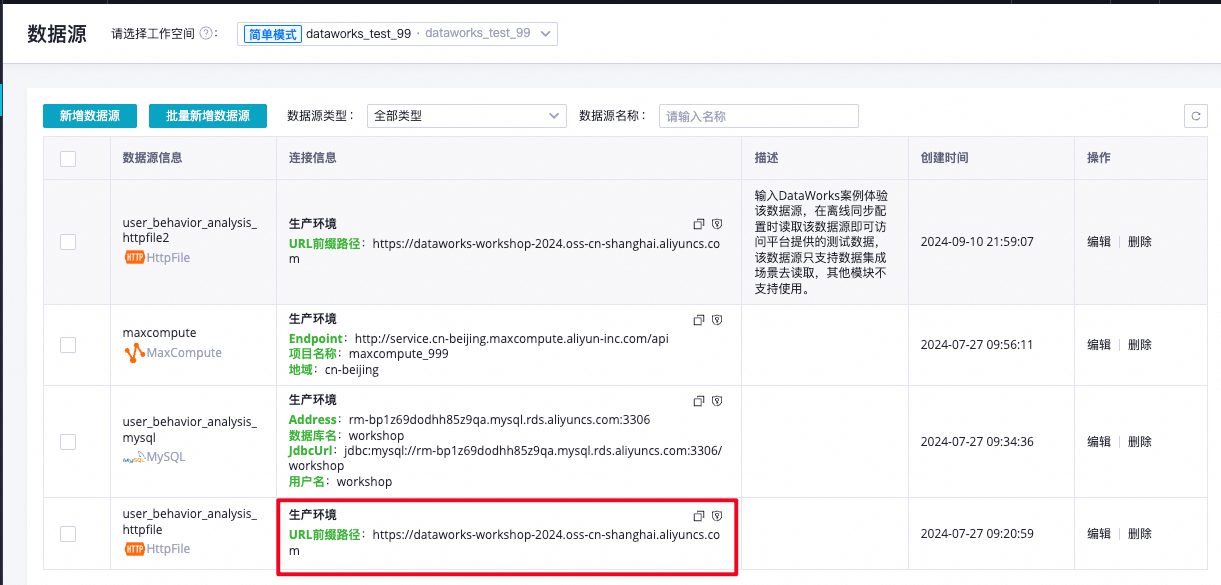Click the user_behavior_analysis_mysql datasource name

pos(190,430)
